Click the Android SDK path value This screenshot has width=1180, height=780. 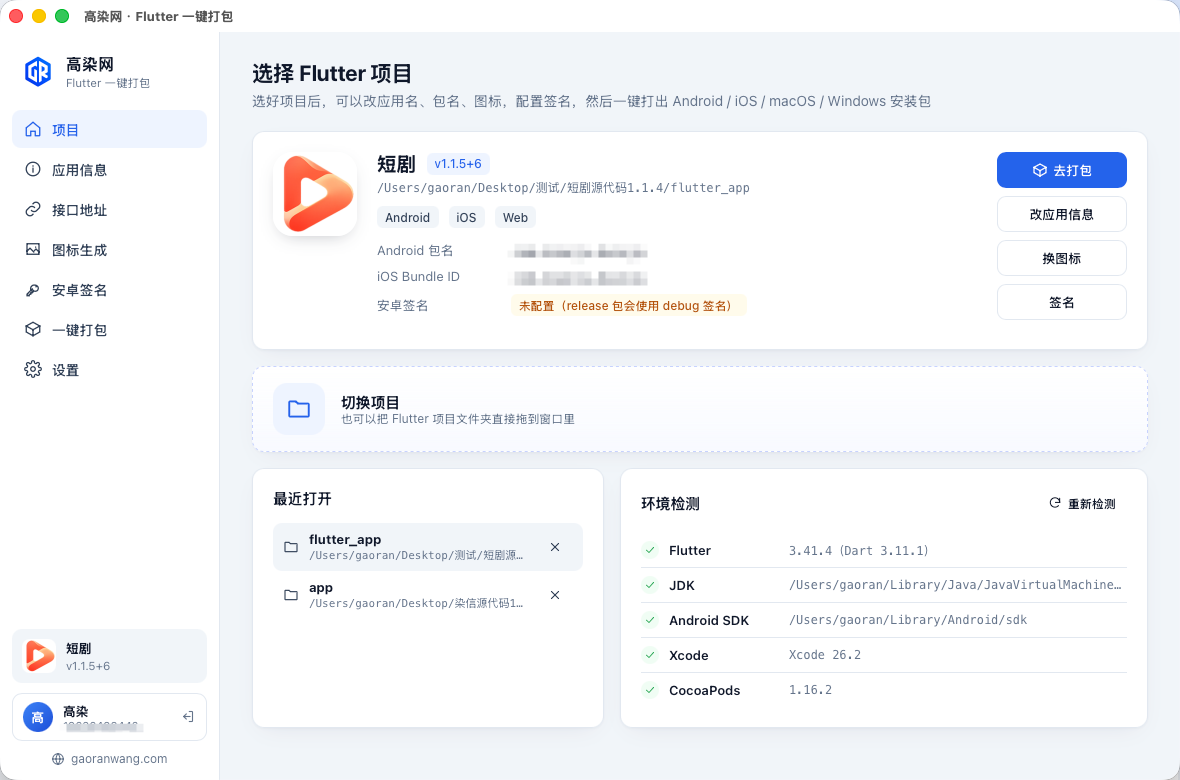[x=908, y=620]
